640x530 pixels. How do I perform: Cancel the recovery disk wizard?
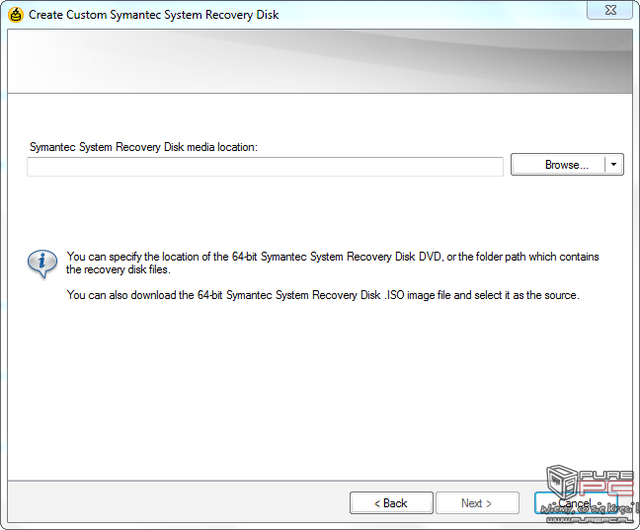576,503
